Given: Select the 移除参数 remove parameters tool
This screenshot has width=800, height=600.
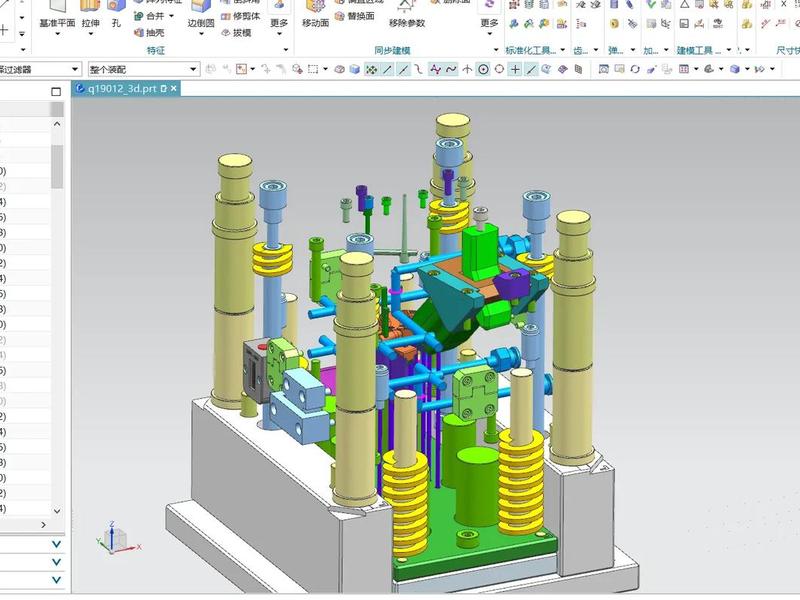Looking at the screenshot, I should click(407, 14).
